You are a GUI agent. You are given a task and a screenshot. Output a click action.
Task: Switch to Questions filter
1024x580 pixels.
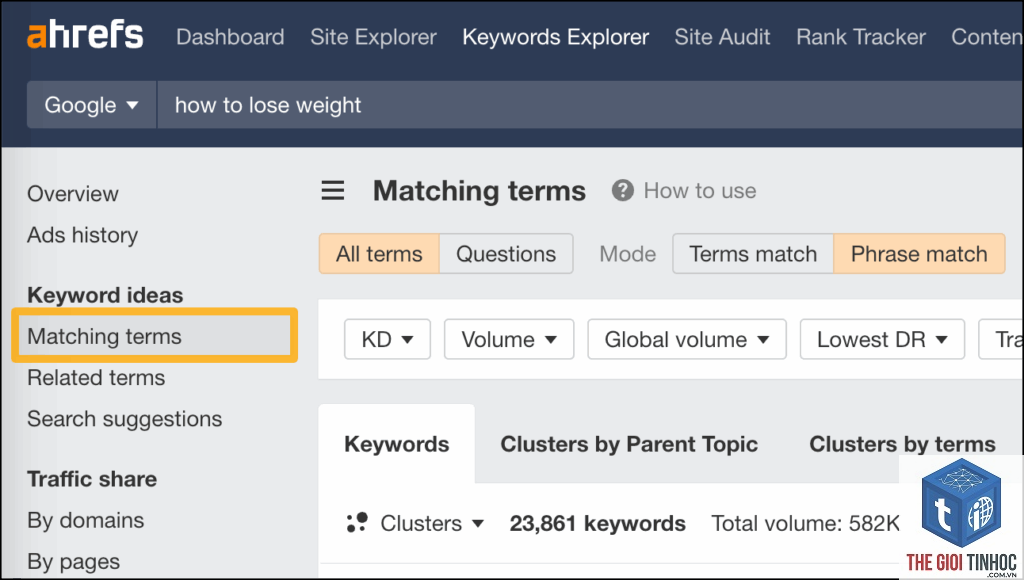tap(506, 253)
